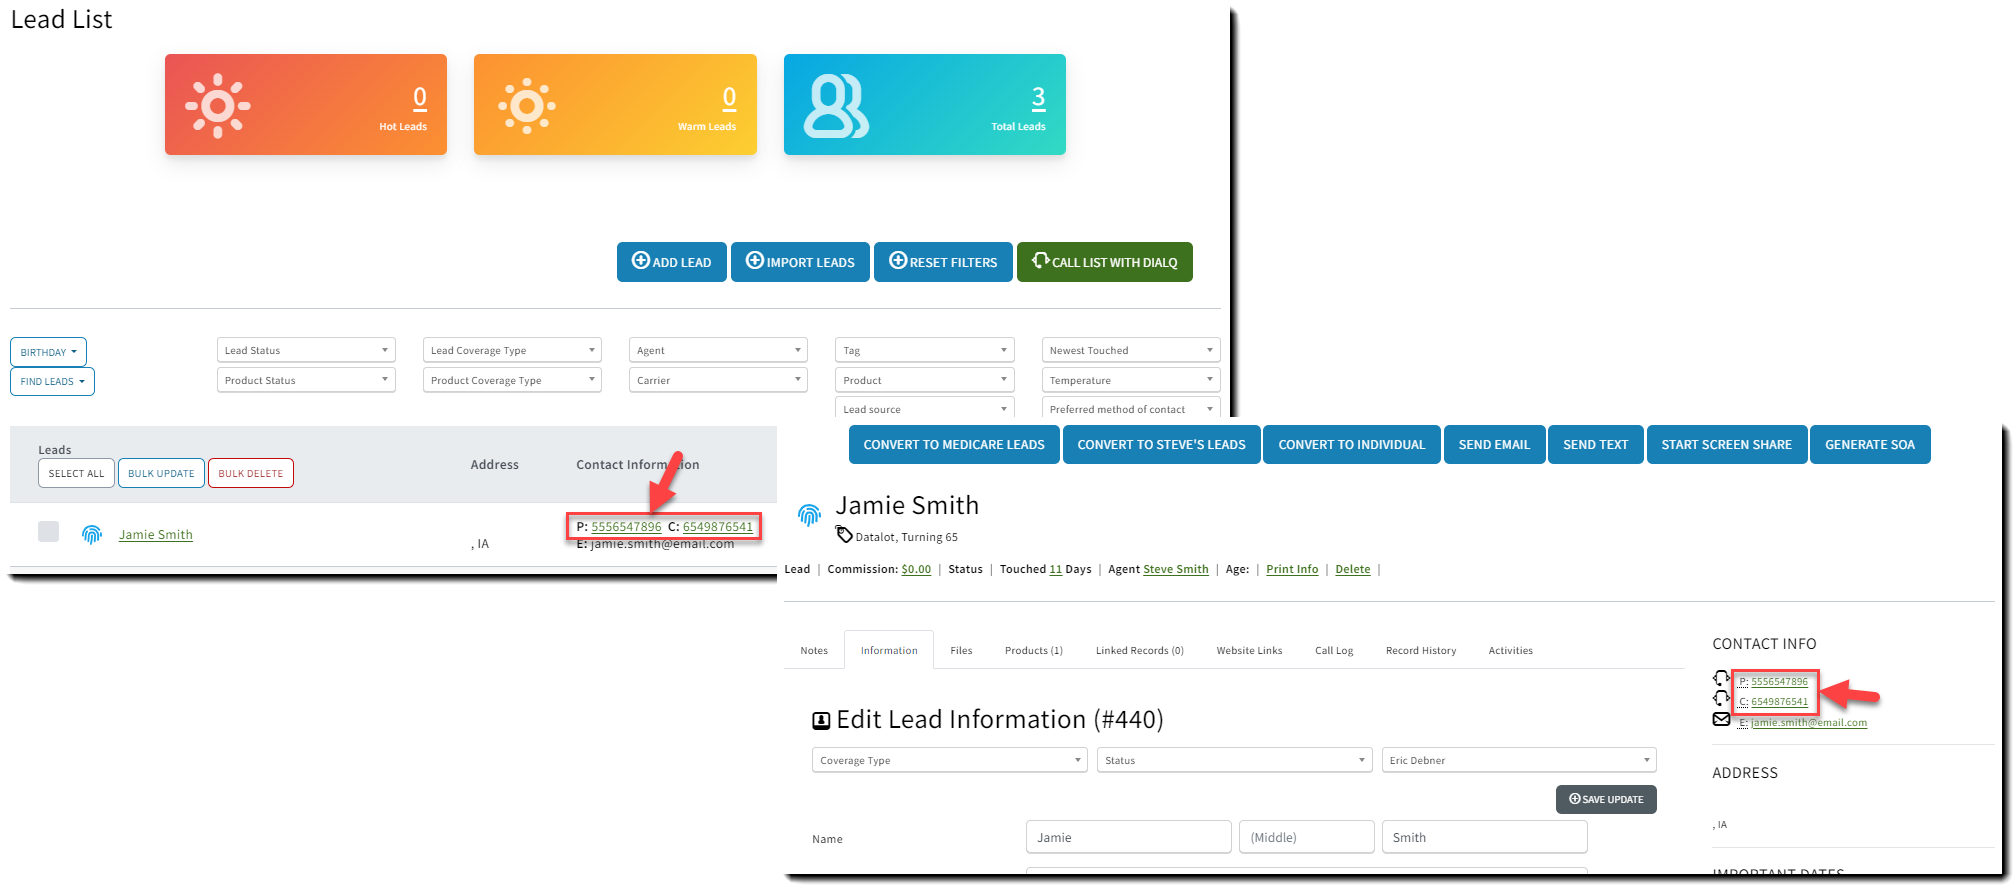Open the Product filter dropdown
Screen dimensions: 2013x885
tap(925, 380)
